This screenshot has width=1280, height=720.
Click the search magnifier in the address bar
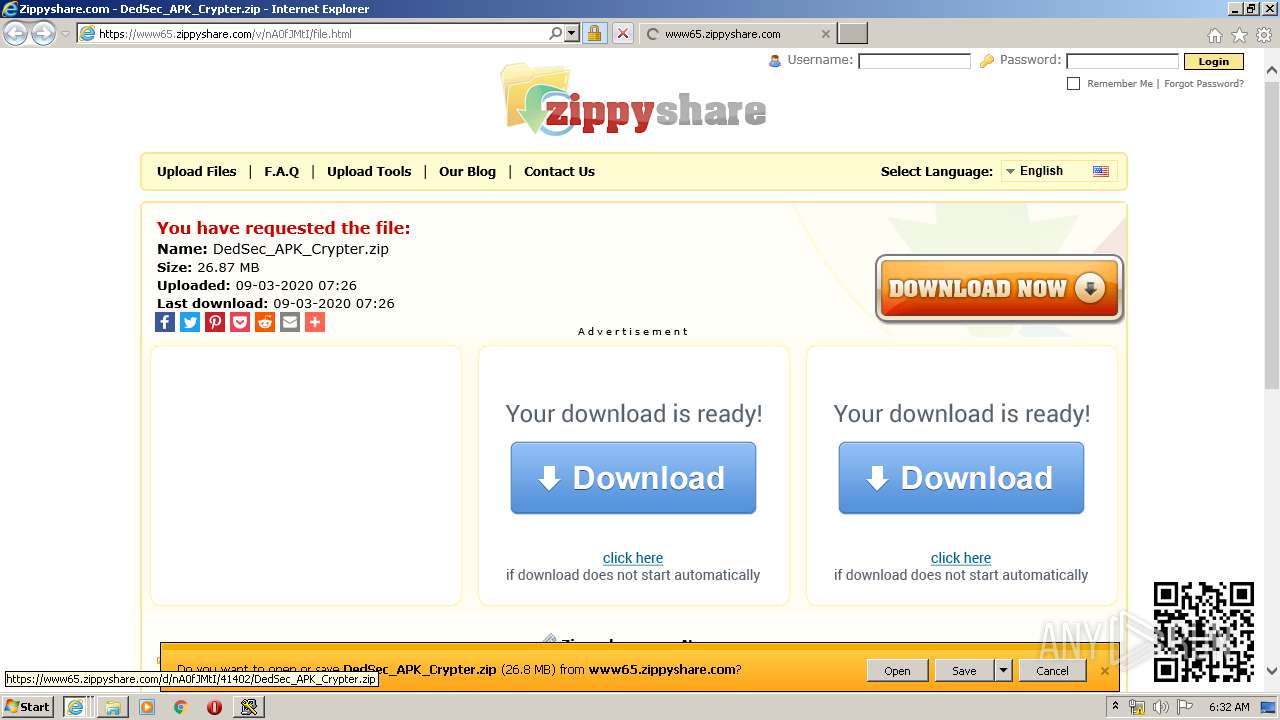point(556,33)
